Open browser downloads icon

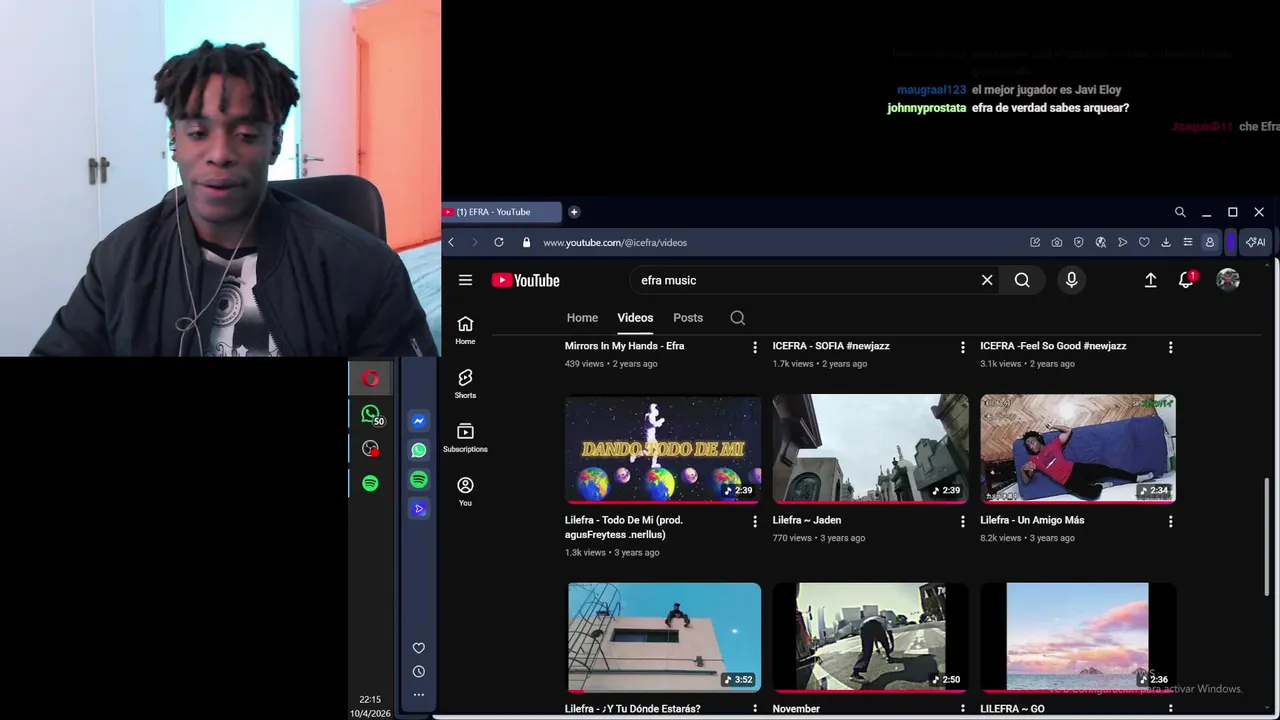pos(1166,242)
